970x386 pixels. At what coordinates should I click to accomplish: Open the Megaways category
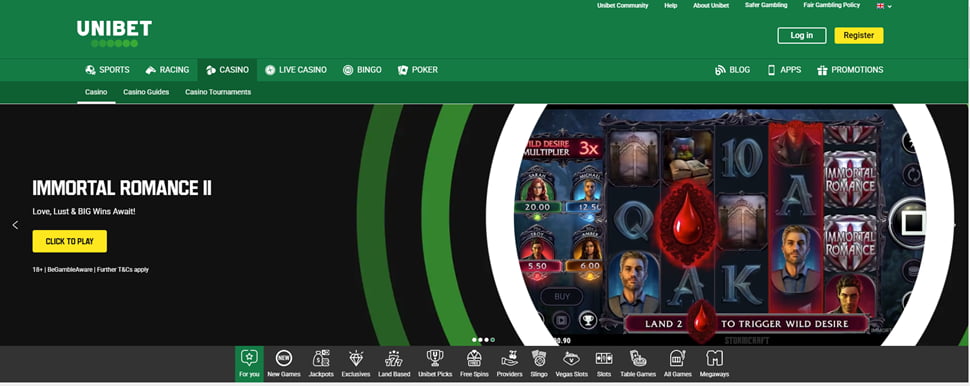[x=714, y=364]
